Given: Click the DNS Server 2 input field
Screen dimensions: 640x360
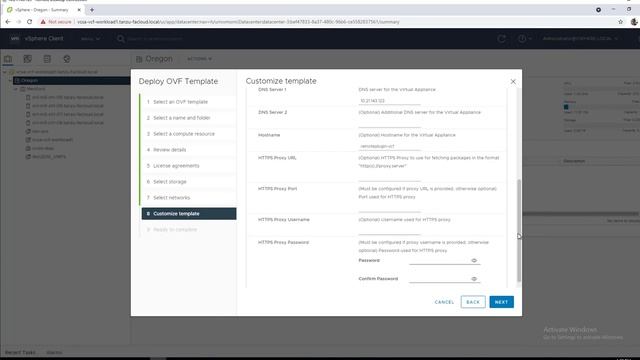Looking at the screenshot, I should (x=389, y=123).
